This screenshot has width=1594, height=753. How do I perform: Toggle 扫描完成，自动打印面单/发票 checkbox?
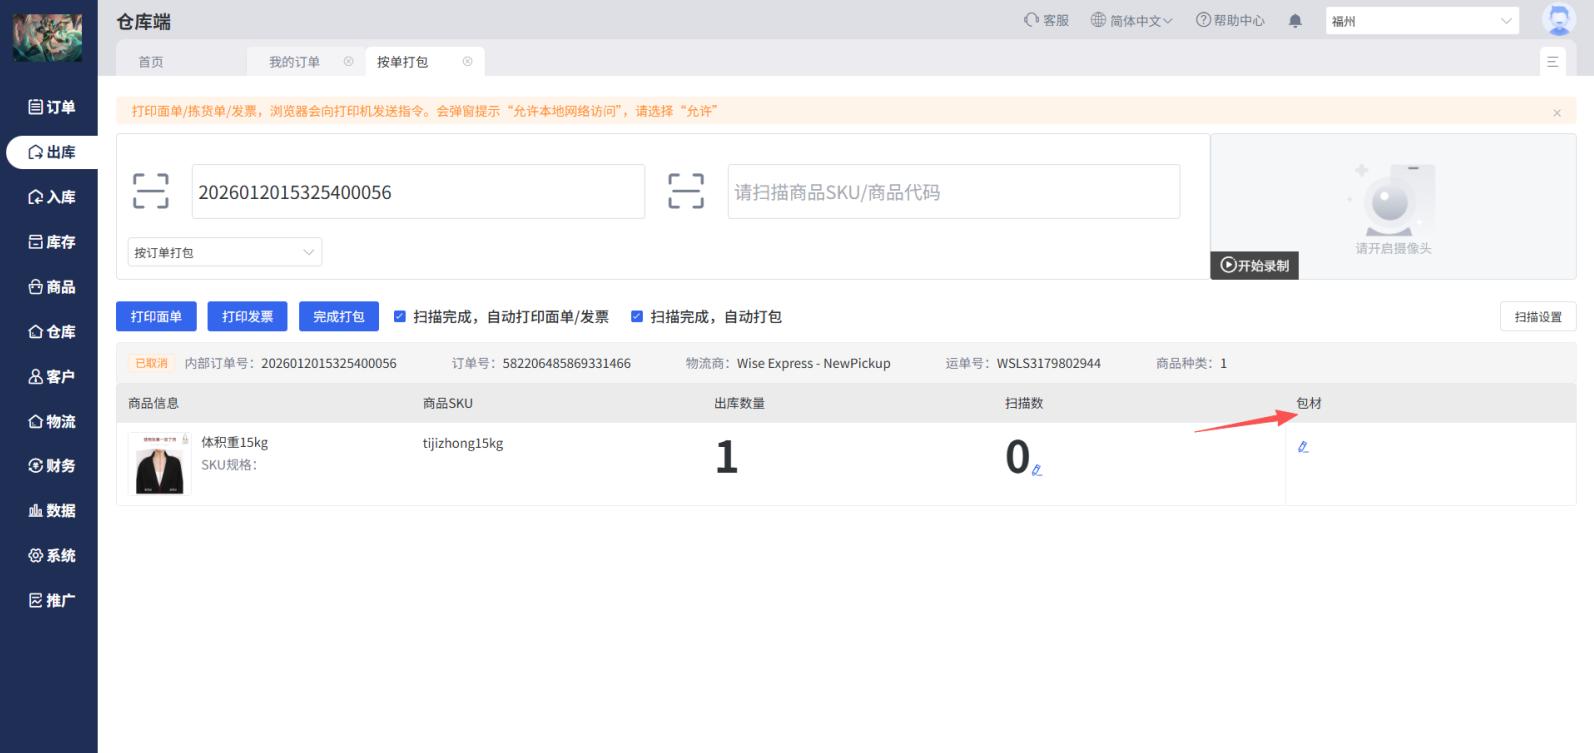tap(400, 317)
